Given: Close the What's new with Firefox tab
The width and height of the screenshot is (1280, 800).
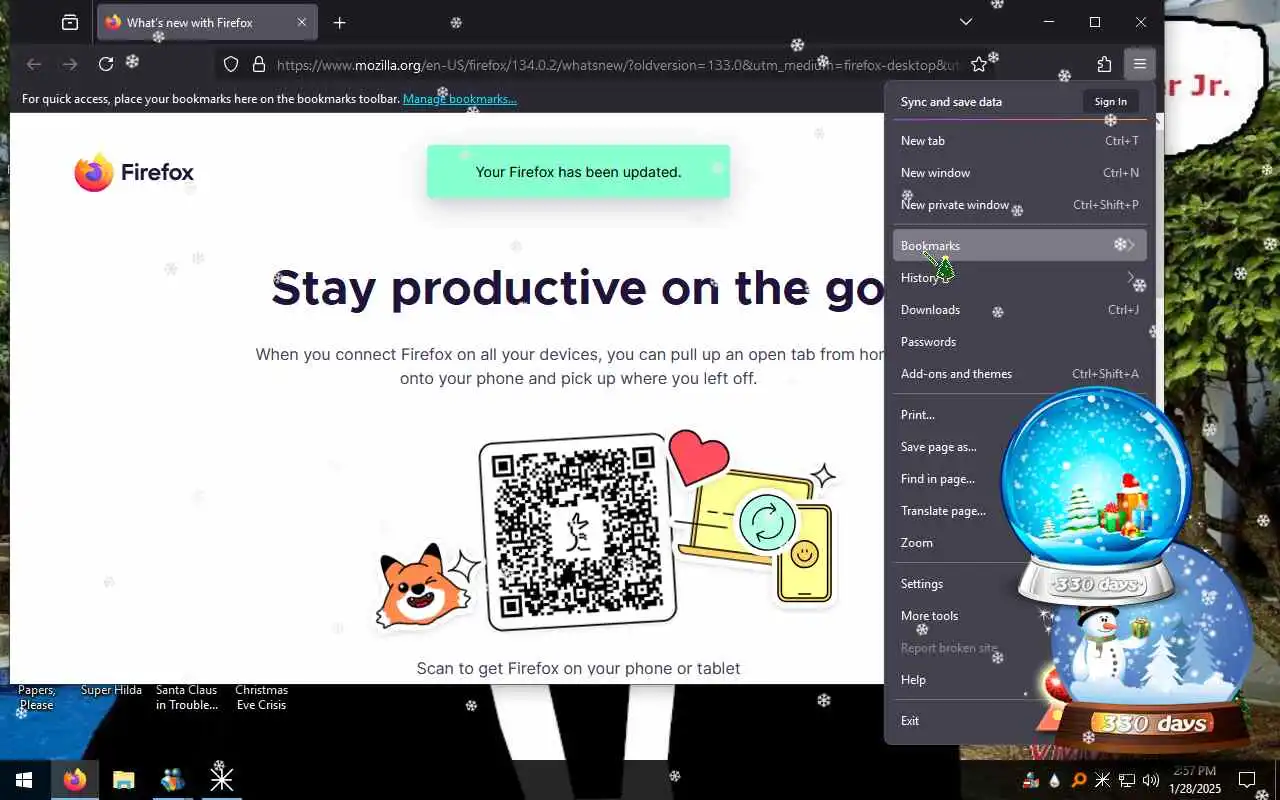Looking at the screenshot, I should click(302, 22).
